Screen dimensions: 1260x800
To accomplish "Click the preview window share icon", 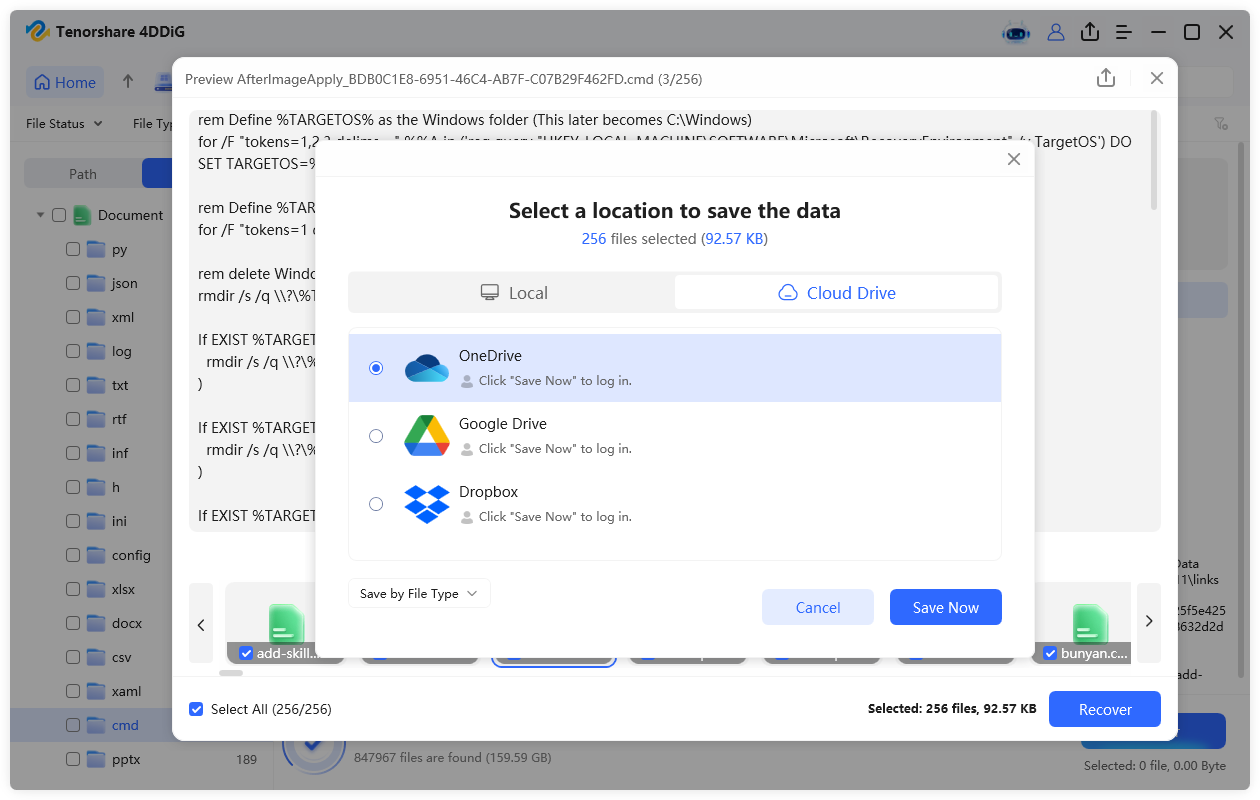I will pos(1106,78).
